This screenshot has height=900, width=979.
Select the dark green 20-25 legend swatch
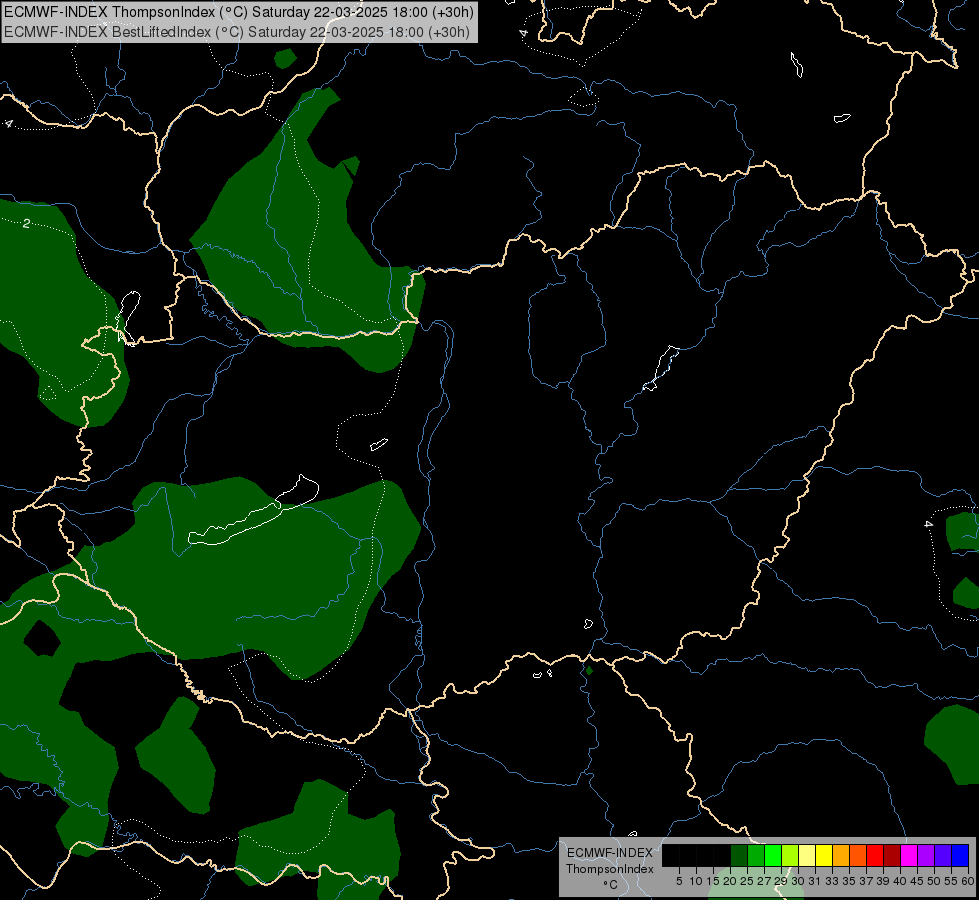point(739,855)
